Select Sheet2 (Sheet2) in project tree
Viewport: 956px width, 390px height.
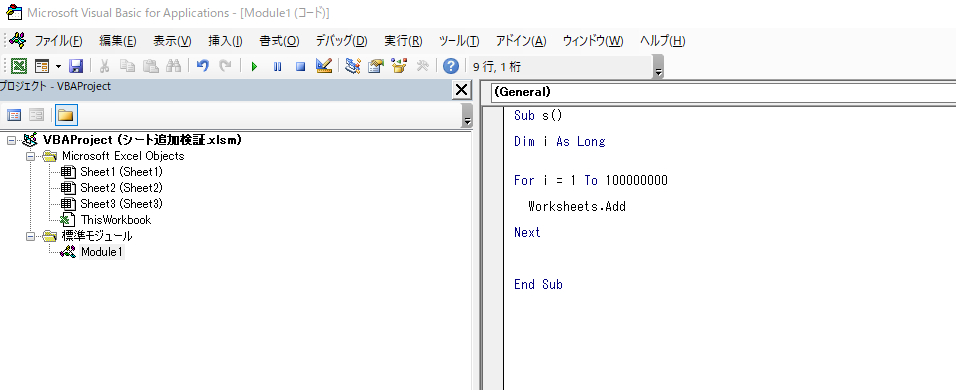pos(121,188)
